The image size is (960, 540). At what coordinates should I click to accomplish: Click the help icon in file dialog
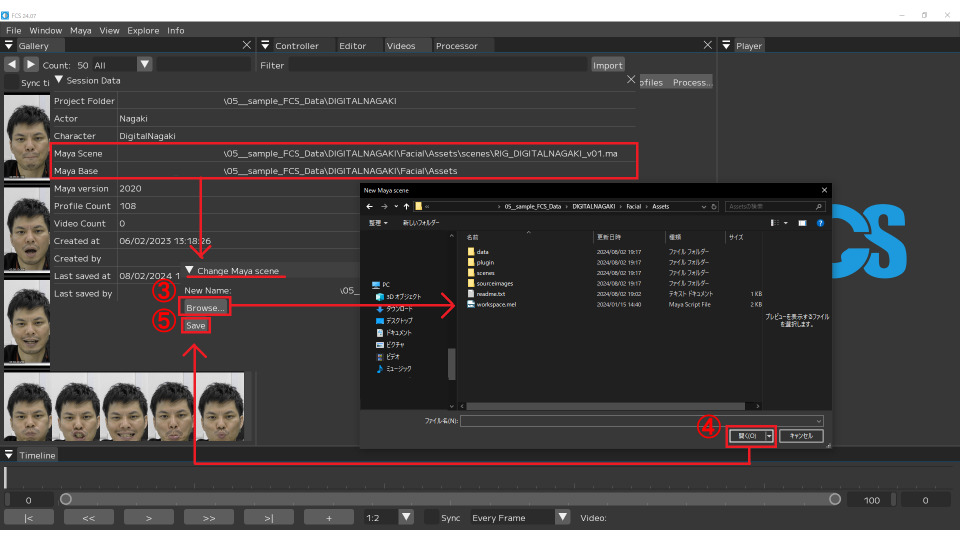(x=818, y=222)
